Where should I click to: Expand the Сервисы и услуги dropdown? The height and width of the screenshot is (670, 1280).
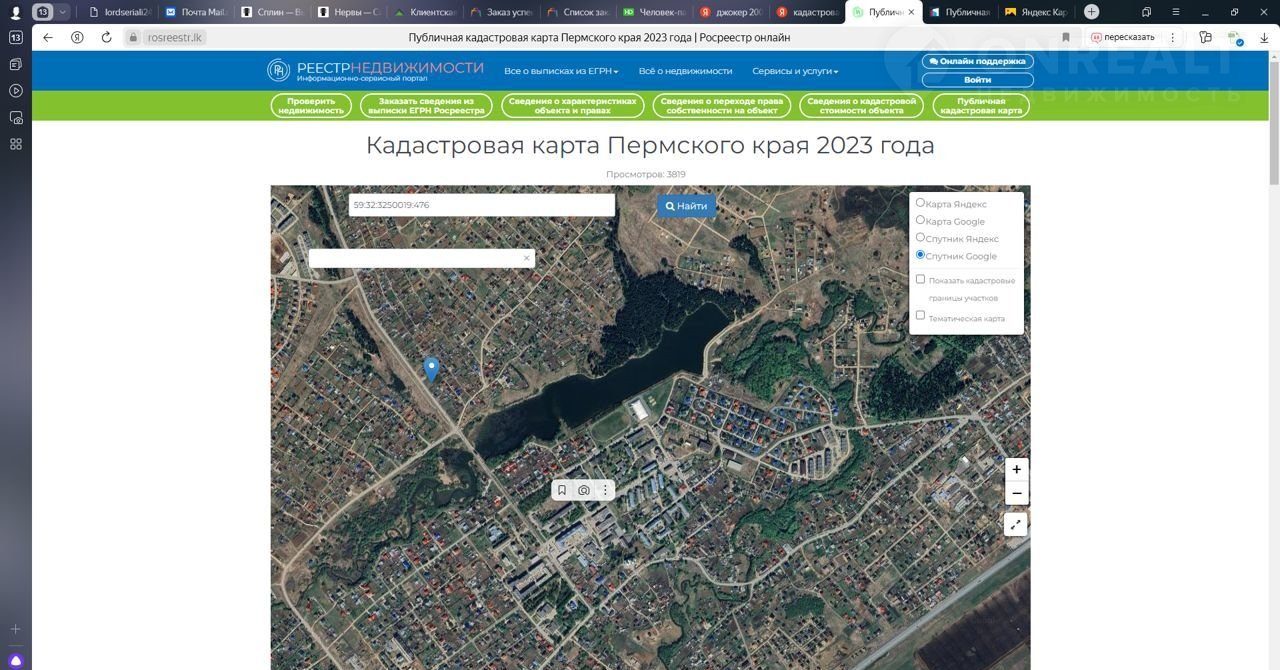795,71
